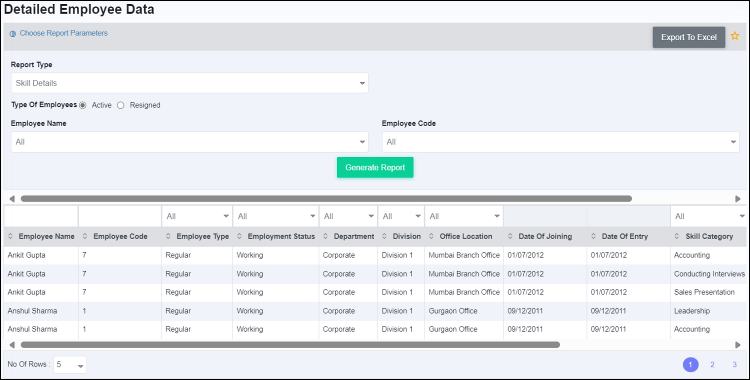The height and width of the screenshot is (380, 750).
Task: Click upper scrollbar left arrow
Action: (x=12, y=199)
